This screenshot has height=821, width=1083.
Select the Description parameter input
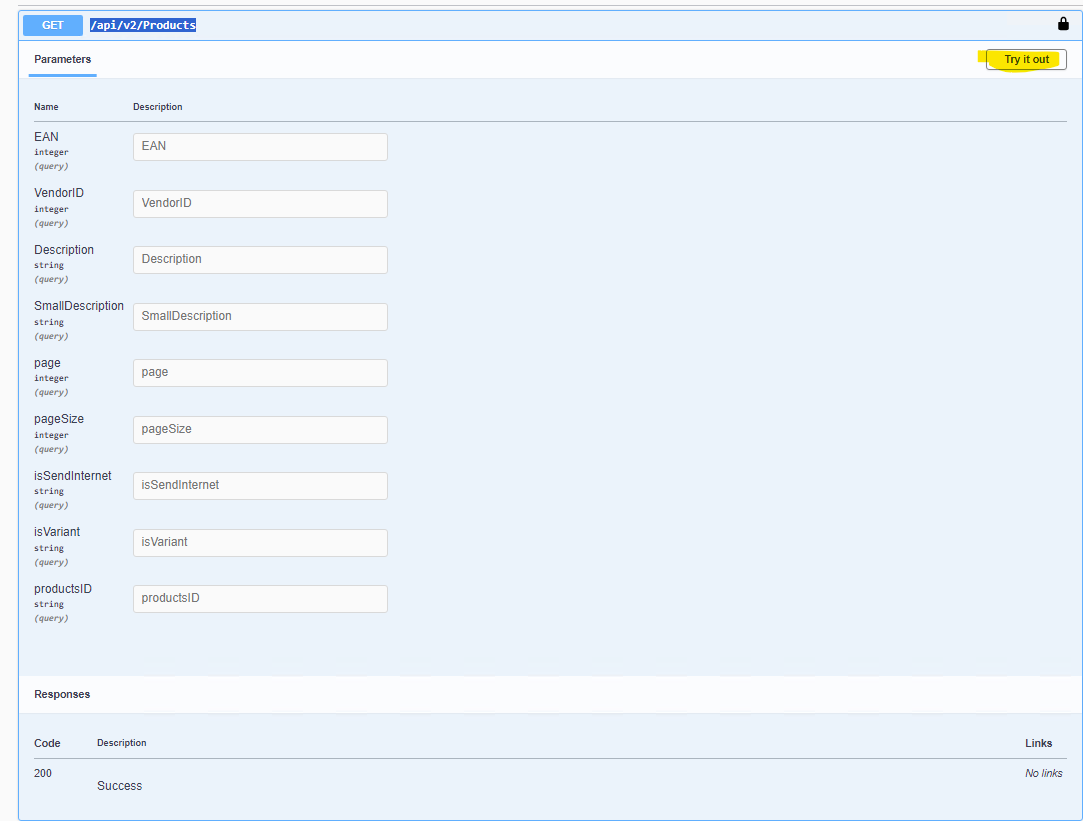(260, 260)
